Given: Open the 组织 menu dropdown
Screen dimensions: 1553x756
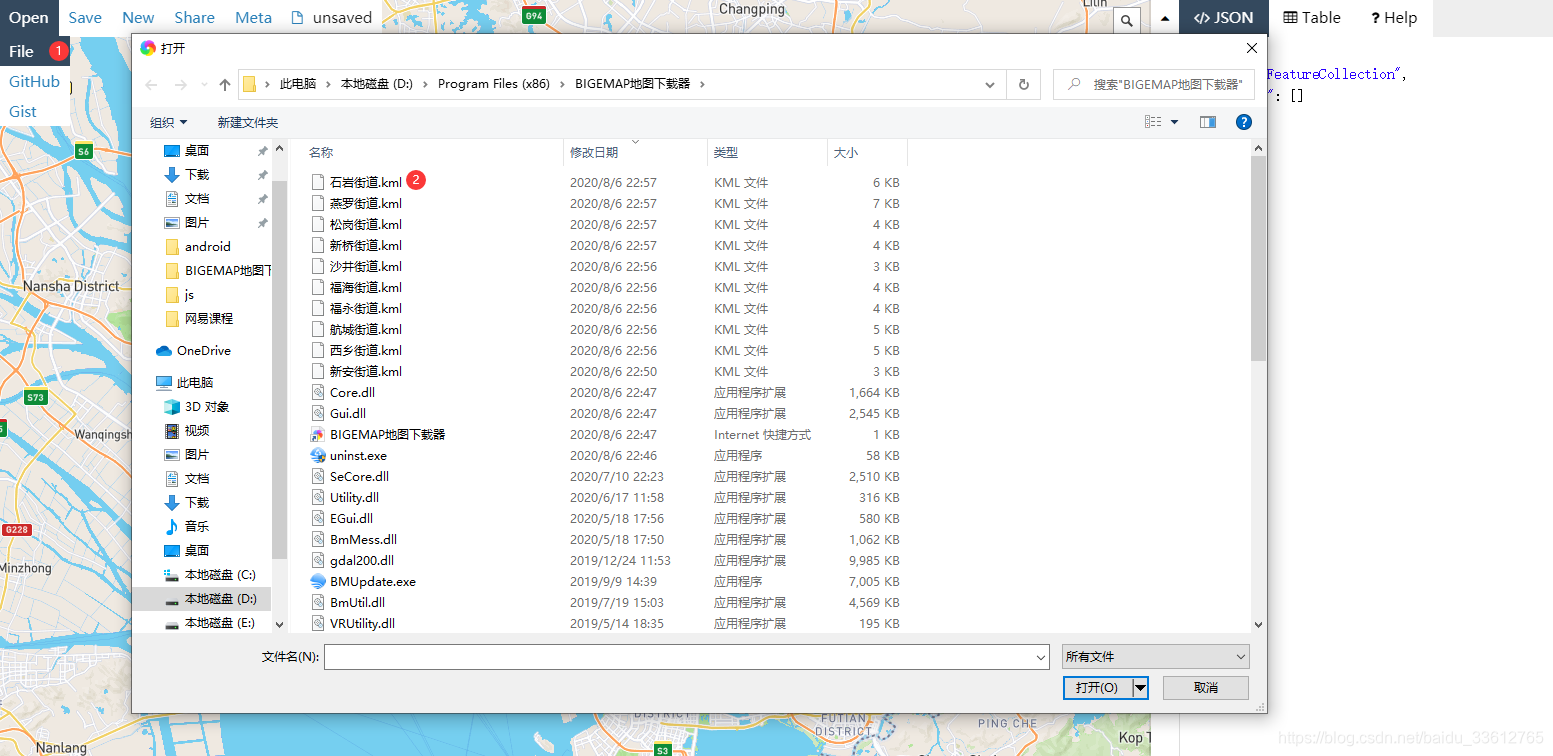Looking at the screenshot, I should pos(169,122).
